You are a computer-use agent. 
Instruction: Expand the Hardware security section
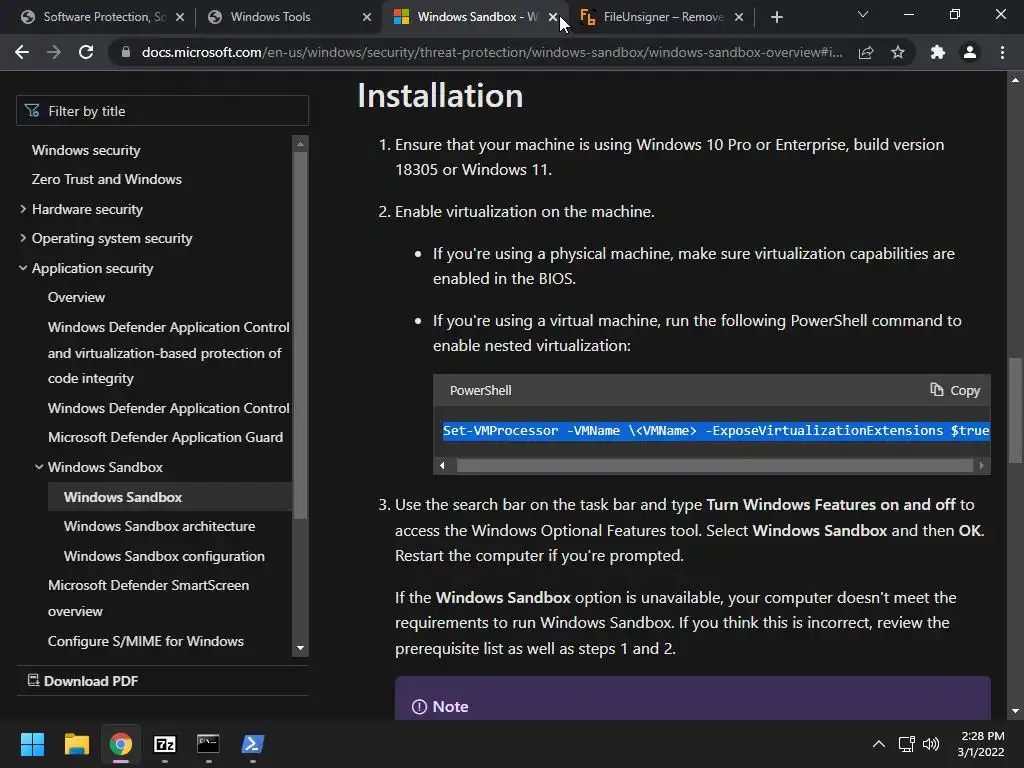23,209
